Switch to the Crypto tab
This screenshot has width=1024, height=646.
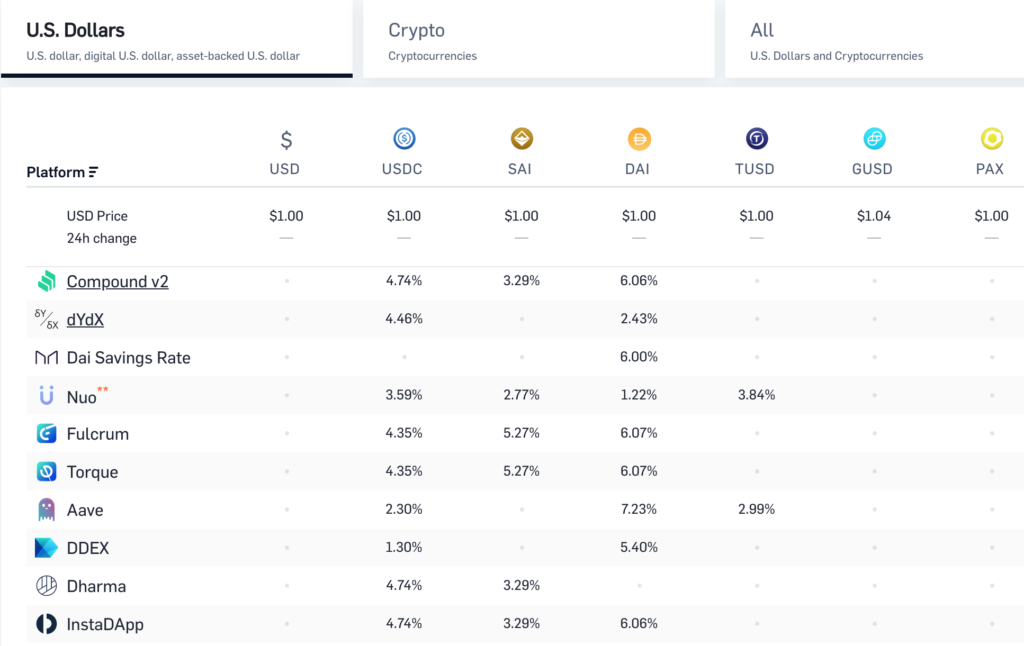[x=539, y=39]
